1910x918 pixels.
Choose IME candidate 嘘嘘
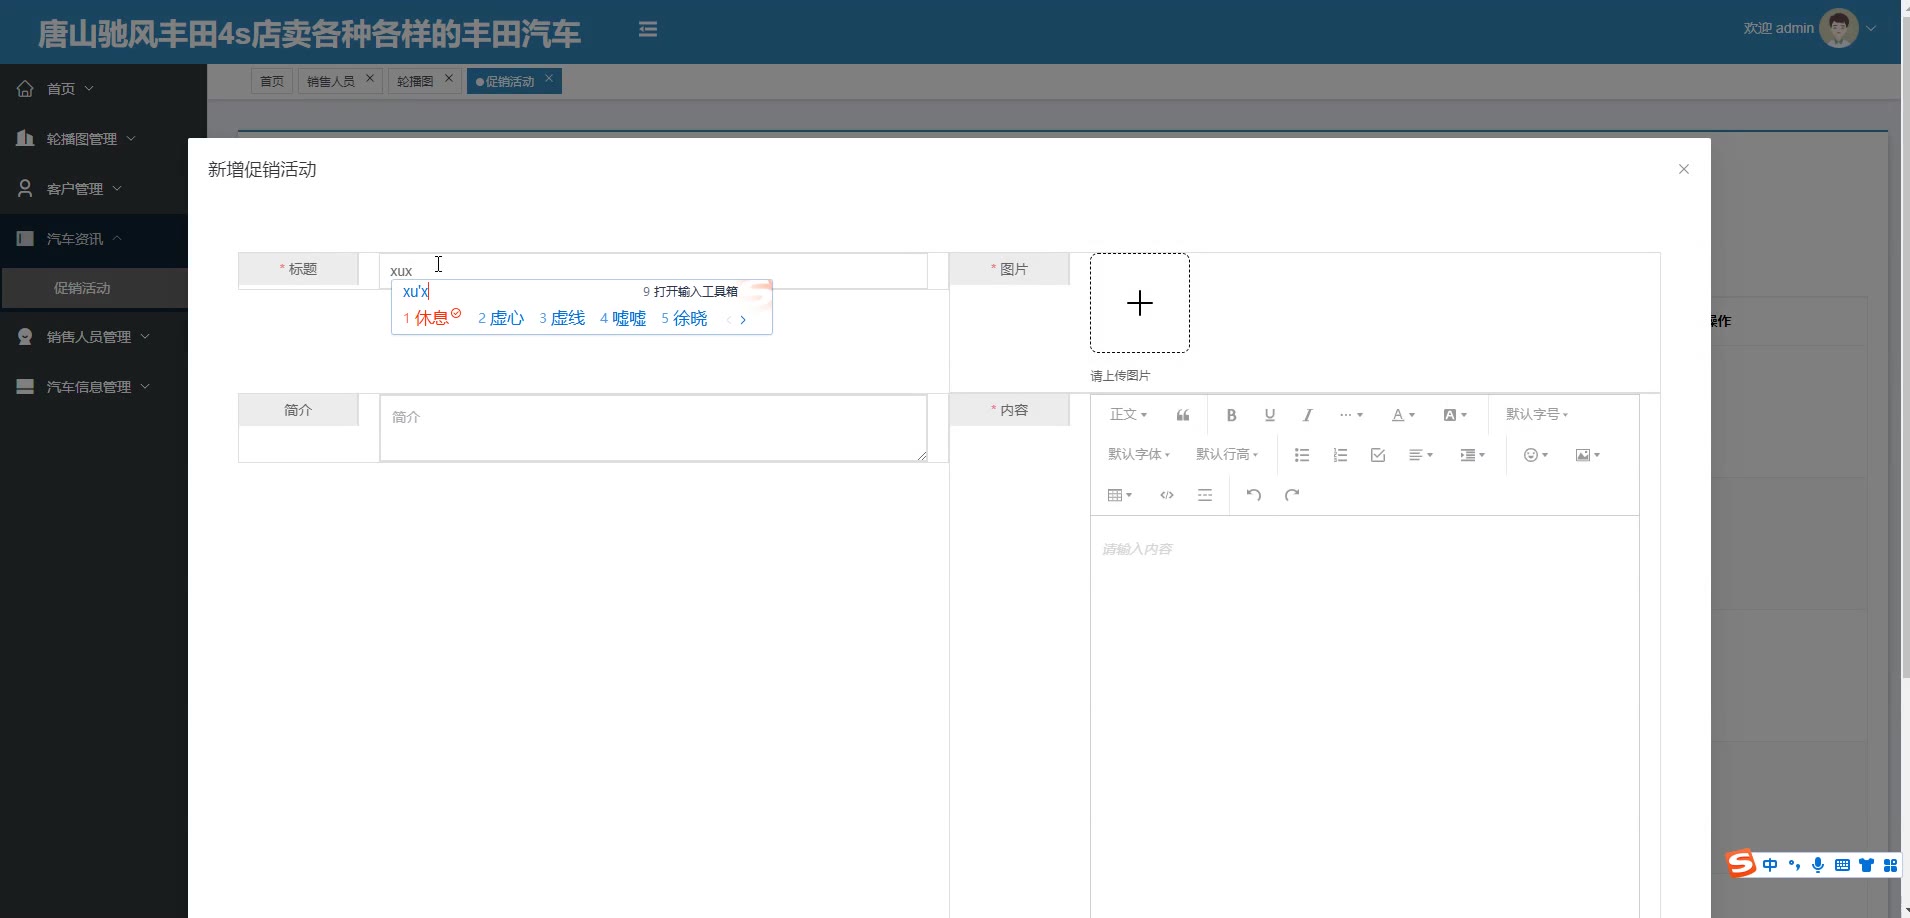click(622, 318)
